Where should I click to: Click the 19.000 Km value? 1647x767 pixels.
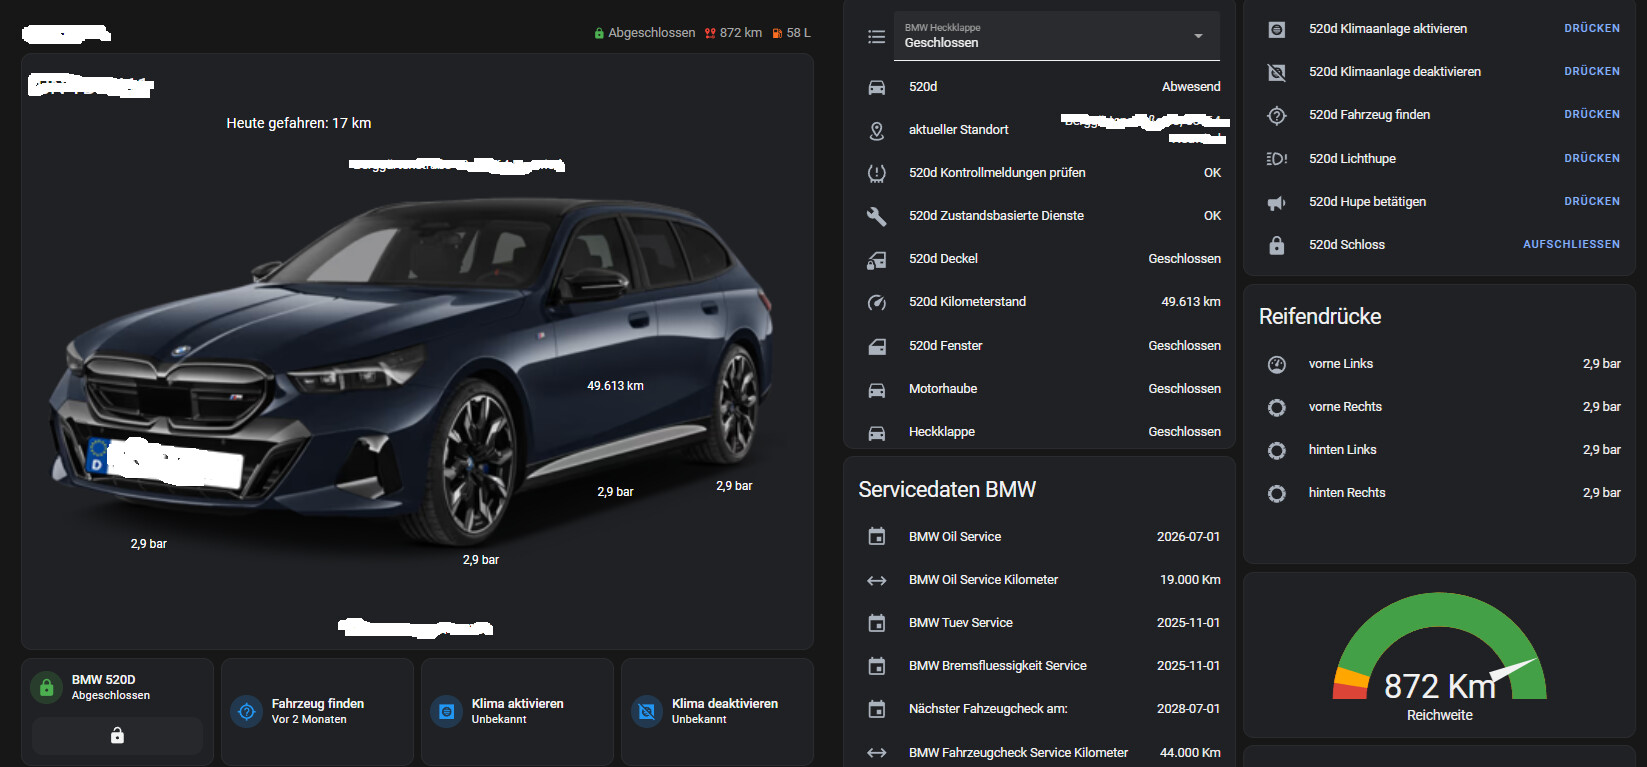click(x=1190, y=580)
